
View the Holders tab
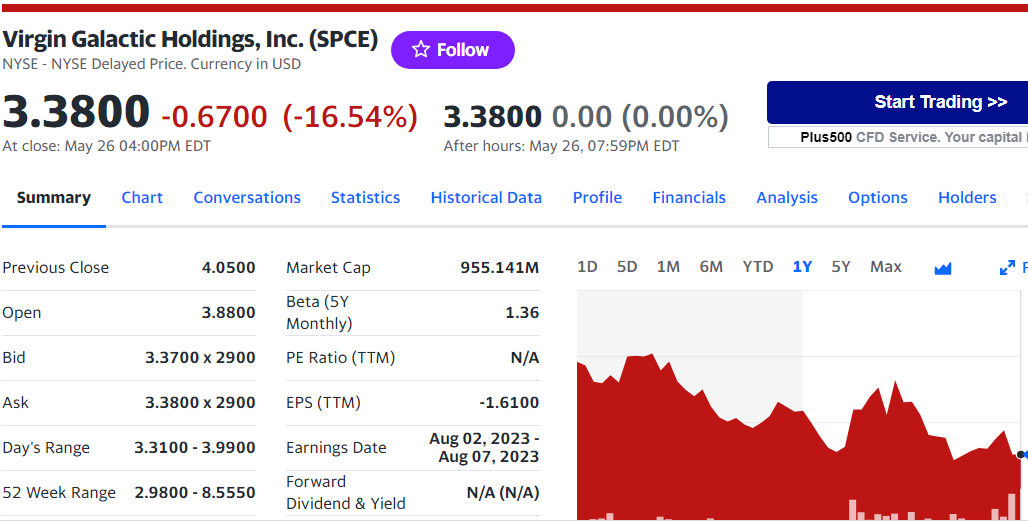967,198
